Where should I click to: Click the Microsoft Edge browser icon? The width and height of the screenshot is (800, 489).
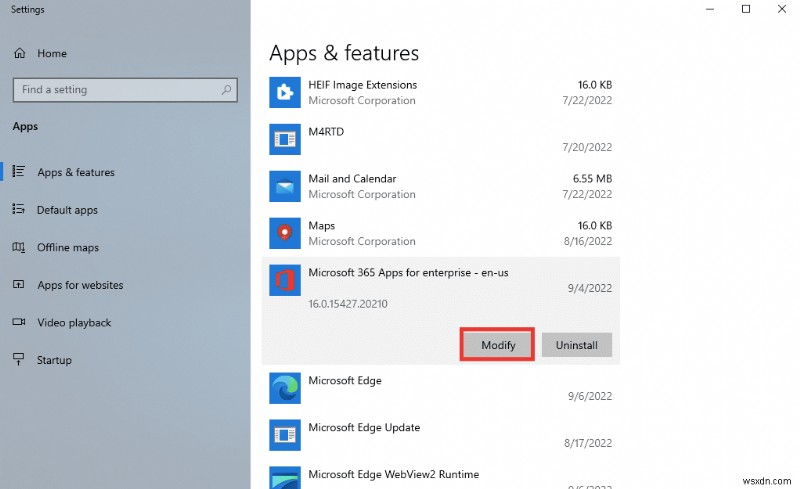(285, 388)
